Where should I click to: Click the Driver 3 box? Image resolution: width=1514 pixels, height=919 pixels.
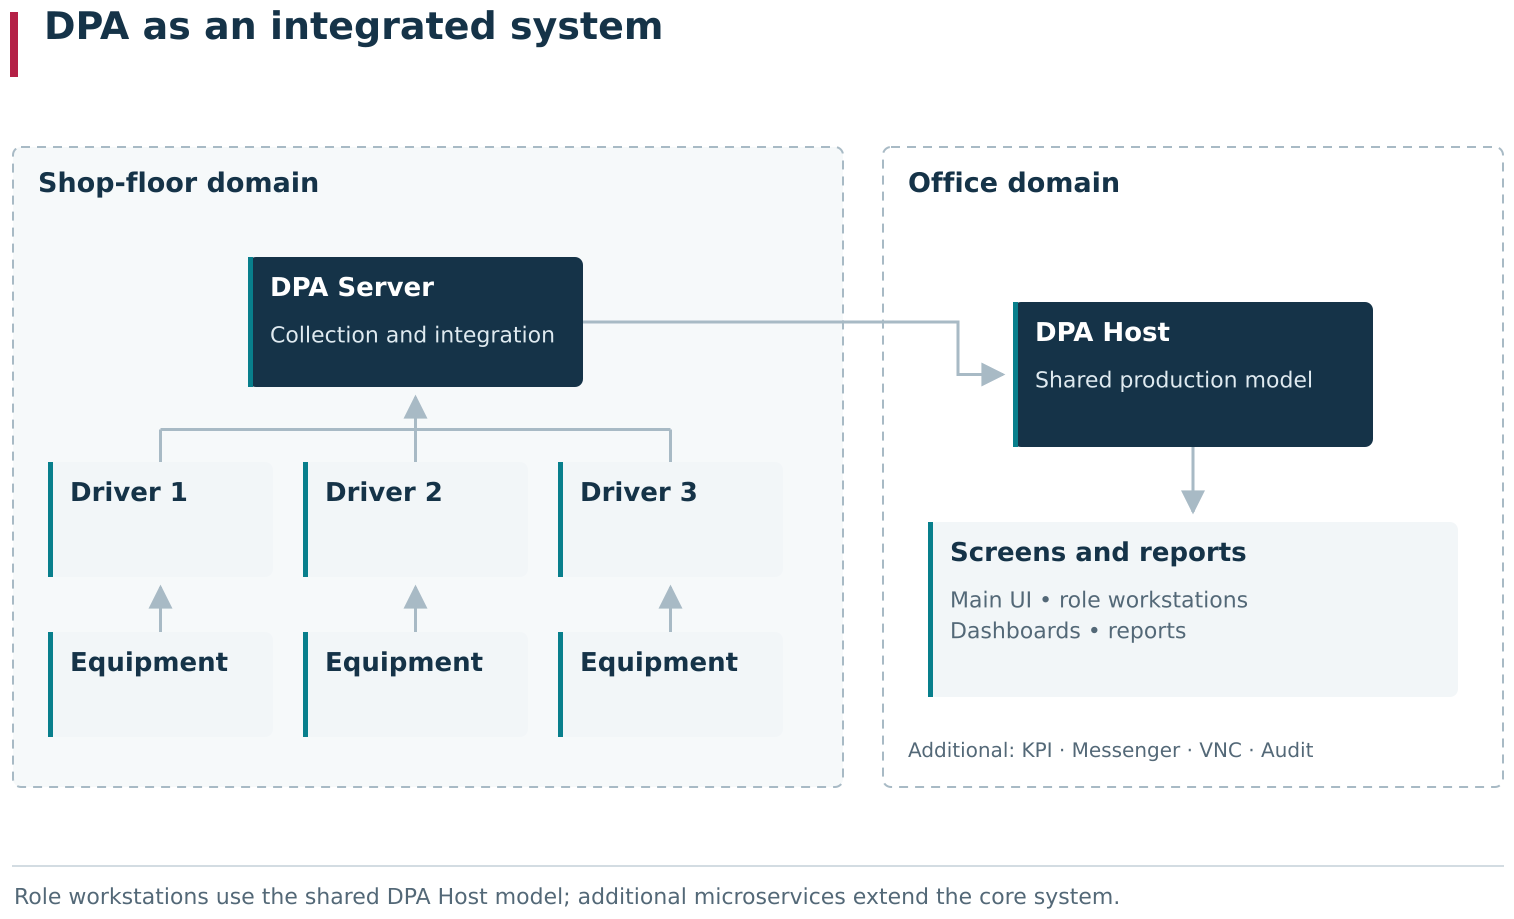coord(671,519)
